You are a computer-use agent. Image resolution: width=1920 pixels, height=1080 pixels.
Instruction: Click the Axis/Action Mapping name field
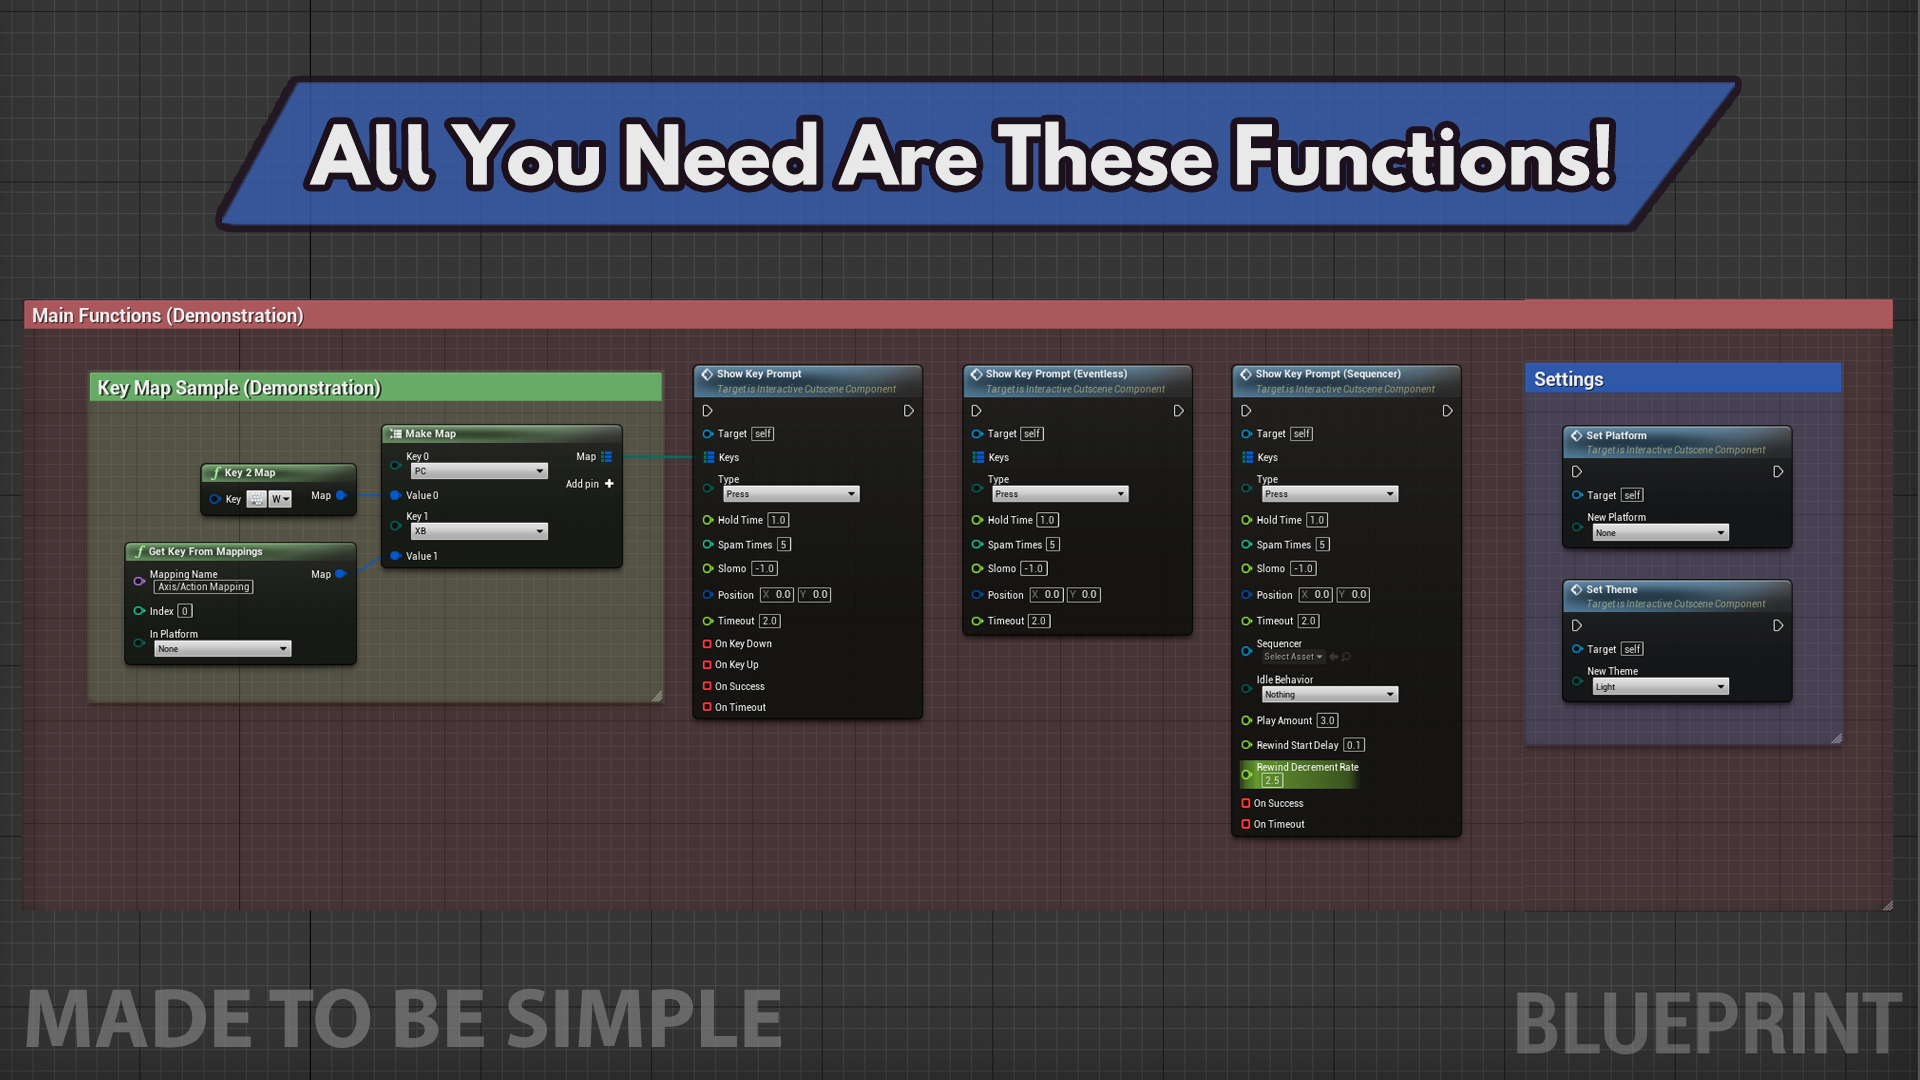pyautogui.click(x=204, y=588)
